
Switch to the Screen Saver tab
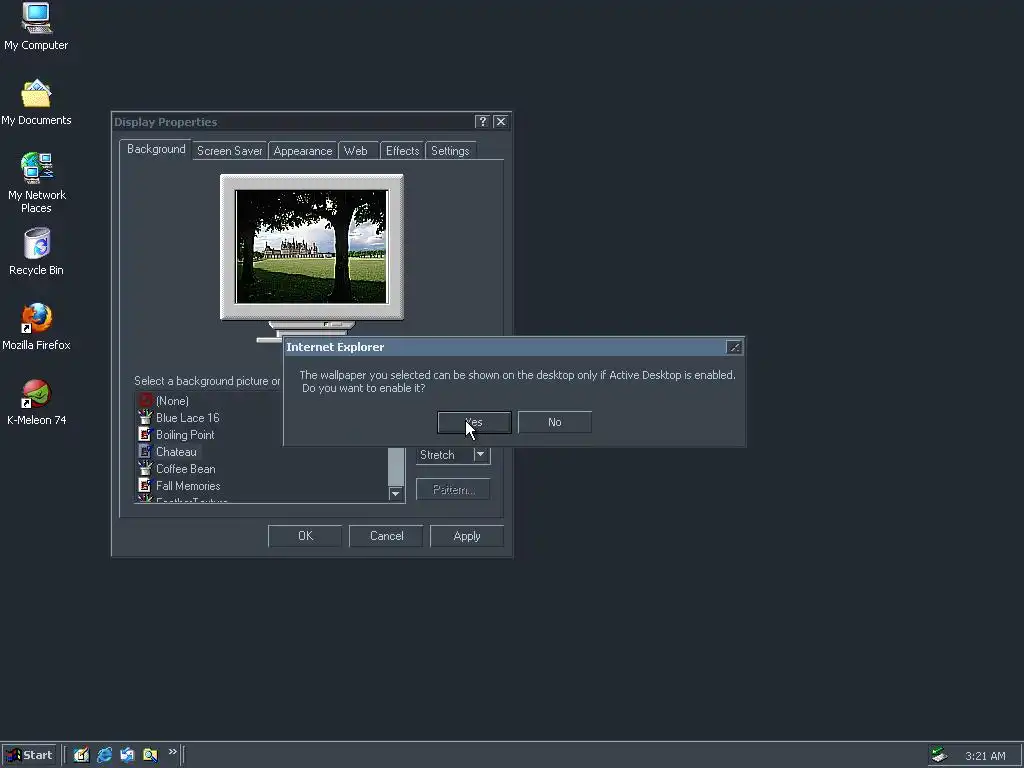[x=229, y=151]
